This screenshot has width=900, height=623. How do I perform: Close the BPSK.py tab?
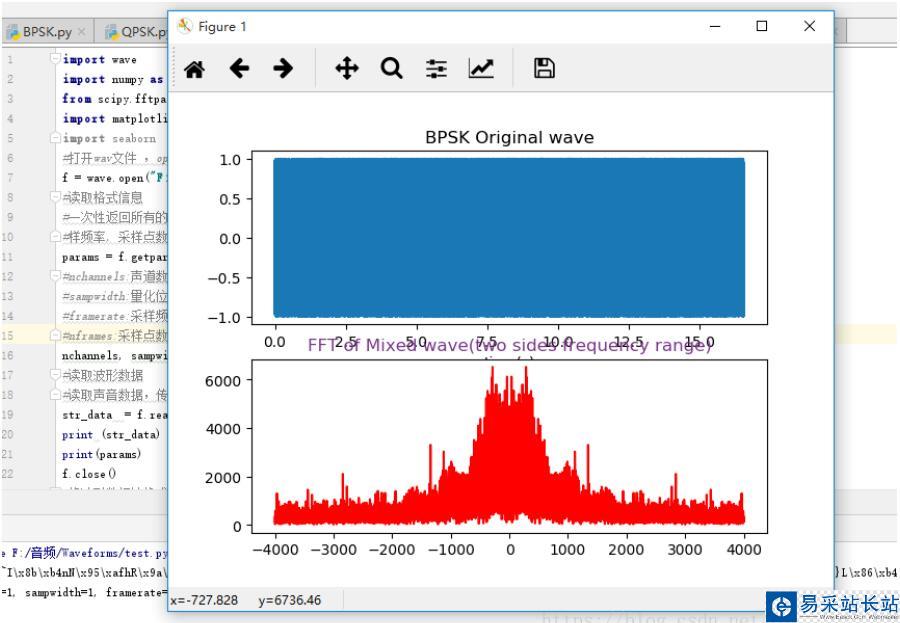pyautogui.click(x=82, y=32)
